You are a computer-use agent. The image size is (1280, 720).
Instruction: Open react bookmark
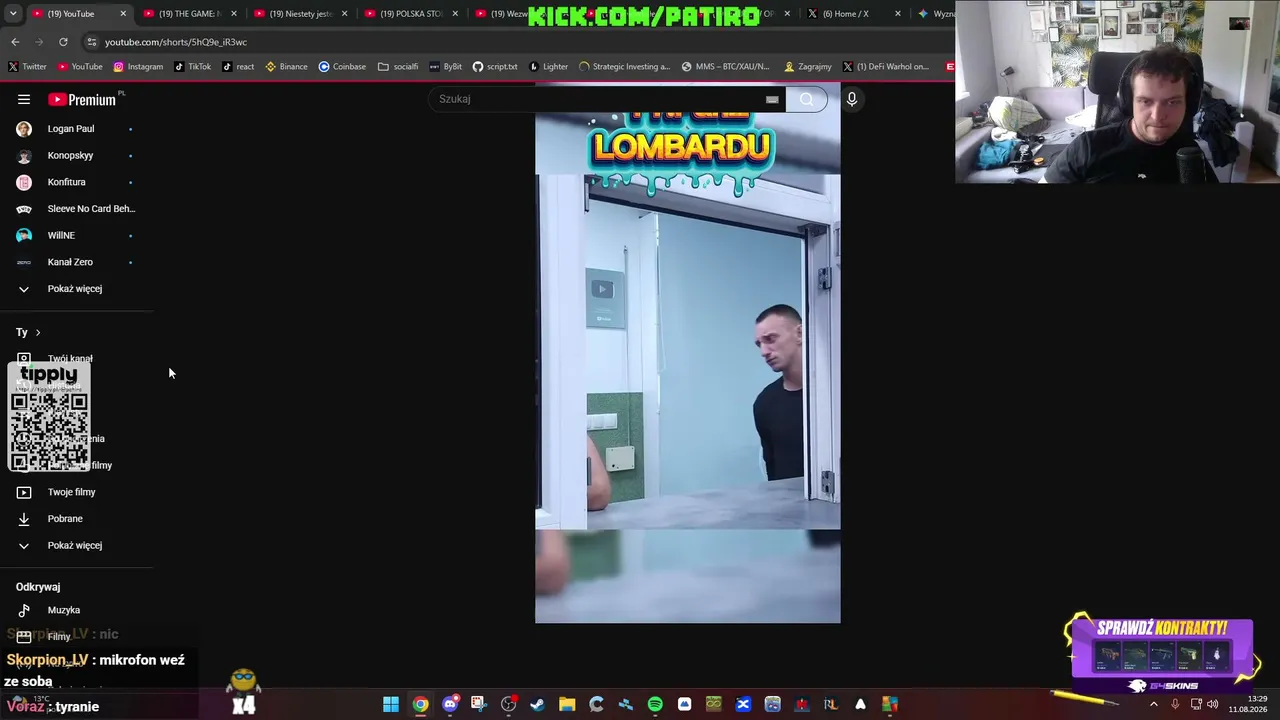pyautogui.click(x=238, y=67)
